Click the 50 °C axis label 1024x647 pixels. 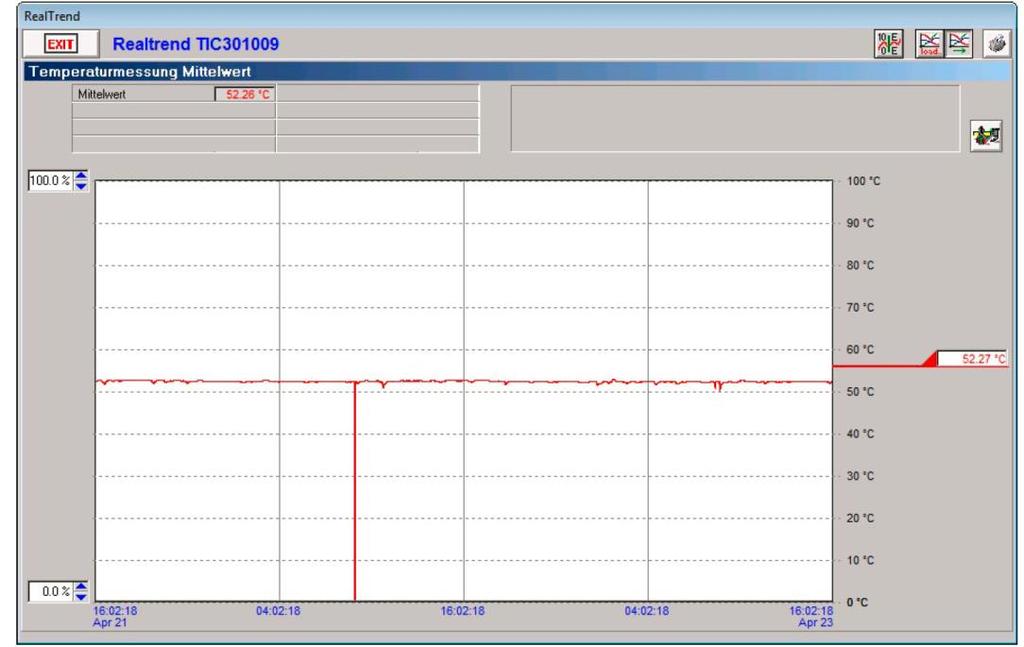coord(860,392)
